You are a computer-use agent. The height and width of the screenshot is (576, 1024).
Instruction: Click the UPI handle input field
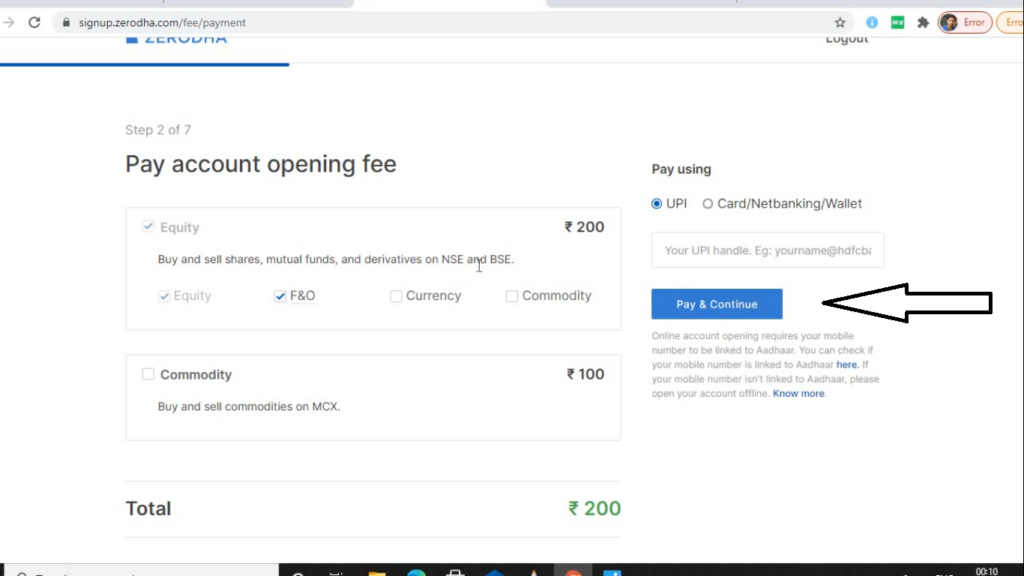[x=767, y=250]
